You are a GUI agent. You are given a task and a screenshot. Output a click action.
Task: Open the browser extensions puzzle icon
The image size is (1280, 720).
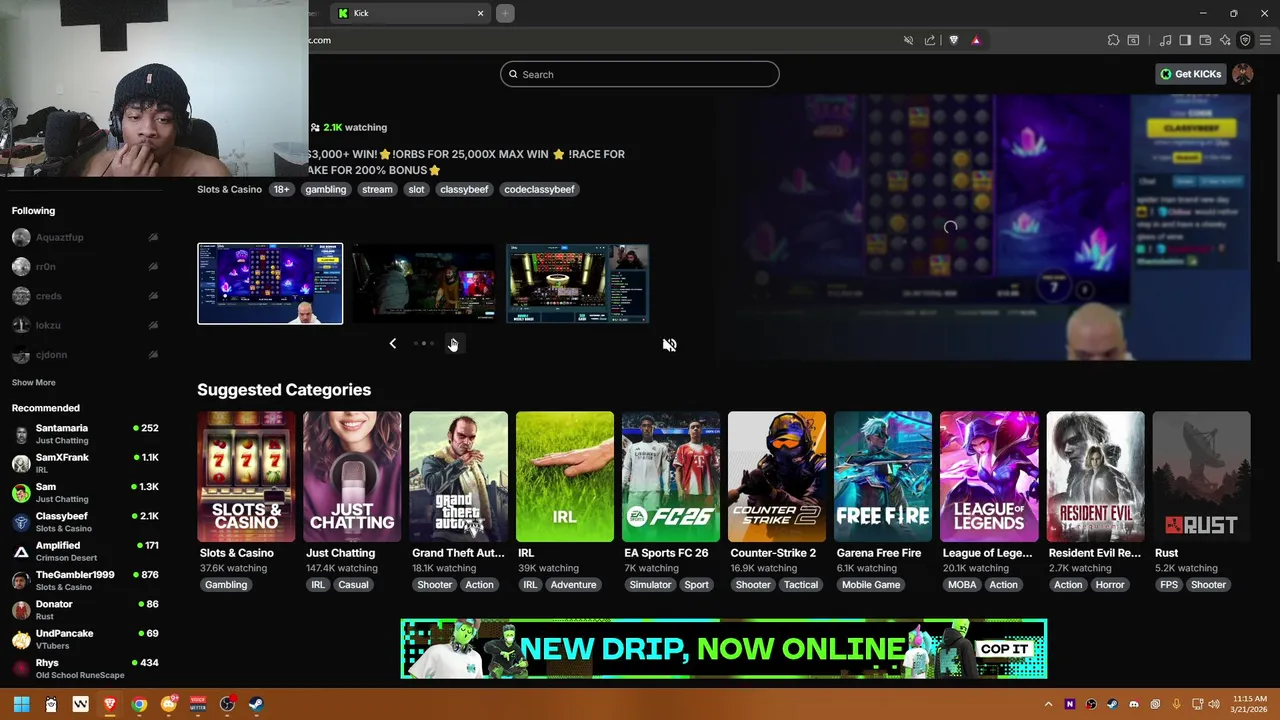1113,40
